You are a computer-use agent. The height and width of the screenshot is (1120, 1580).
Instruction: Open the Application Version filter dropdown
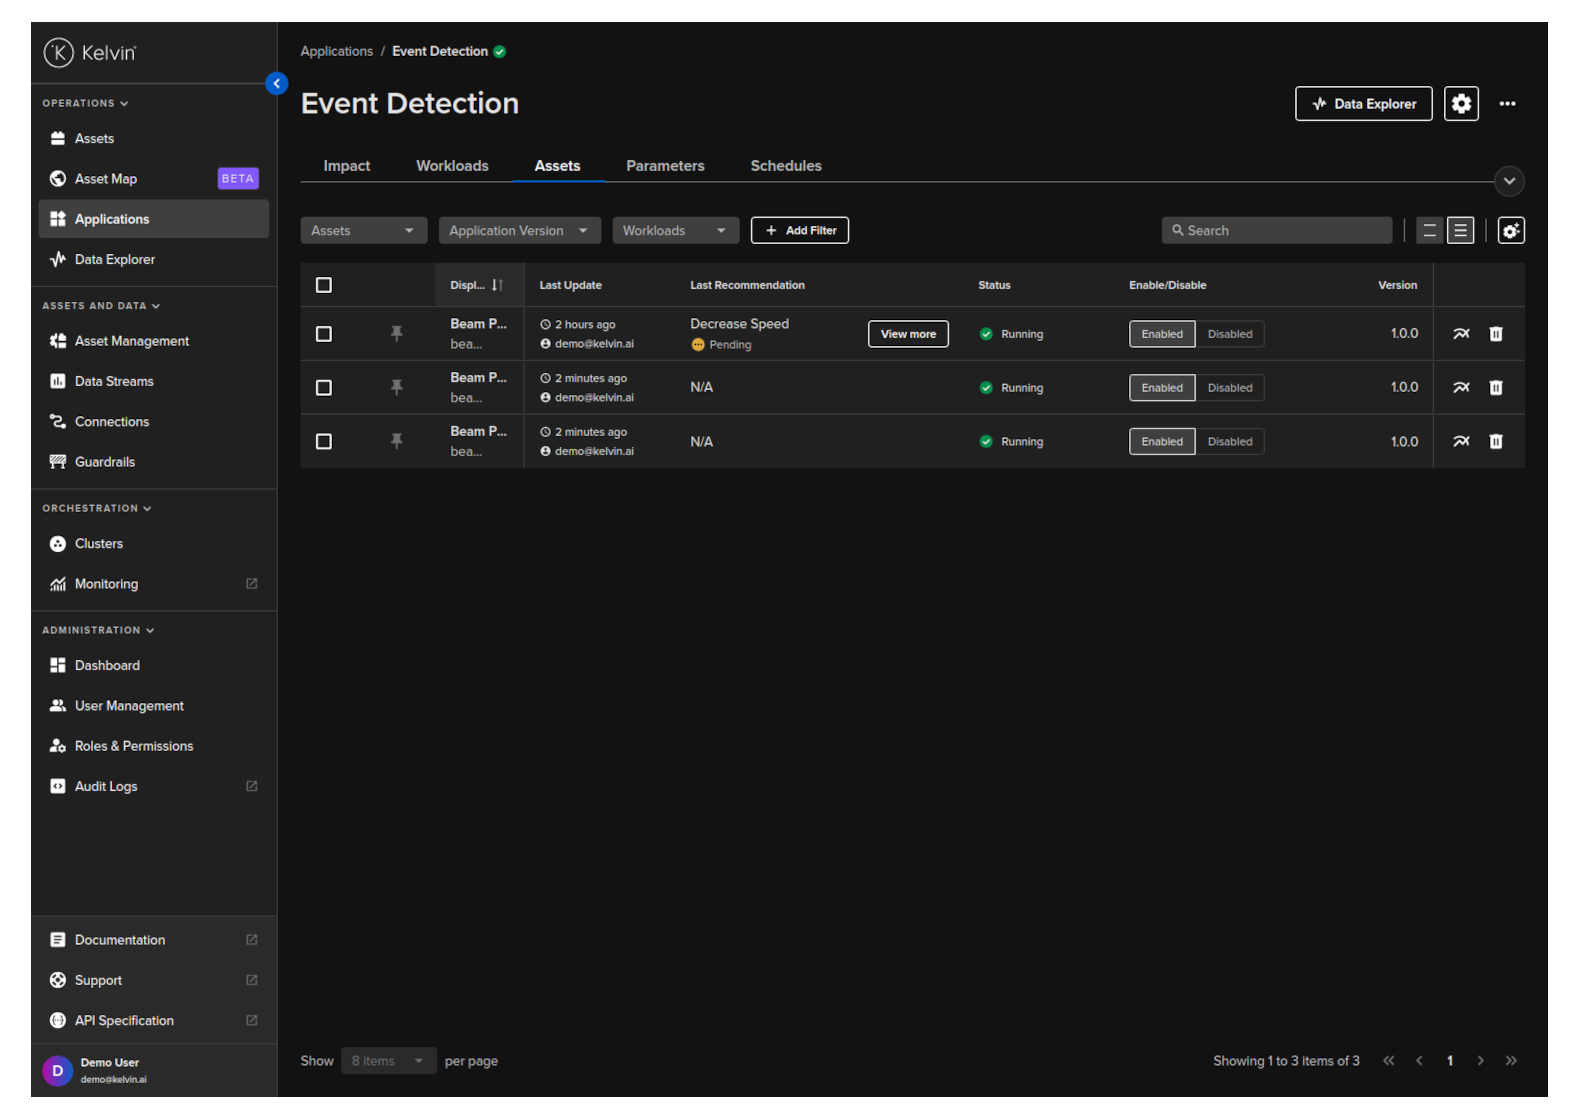(x=519, y=231)
